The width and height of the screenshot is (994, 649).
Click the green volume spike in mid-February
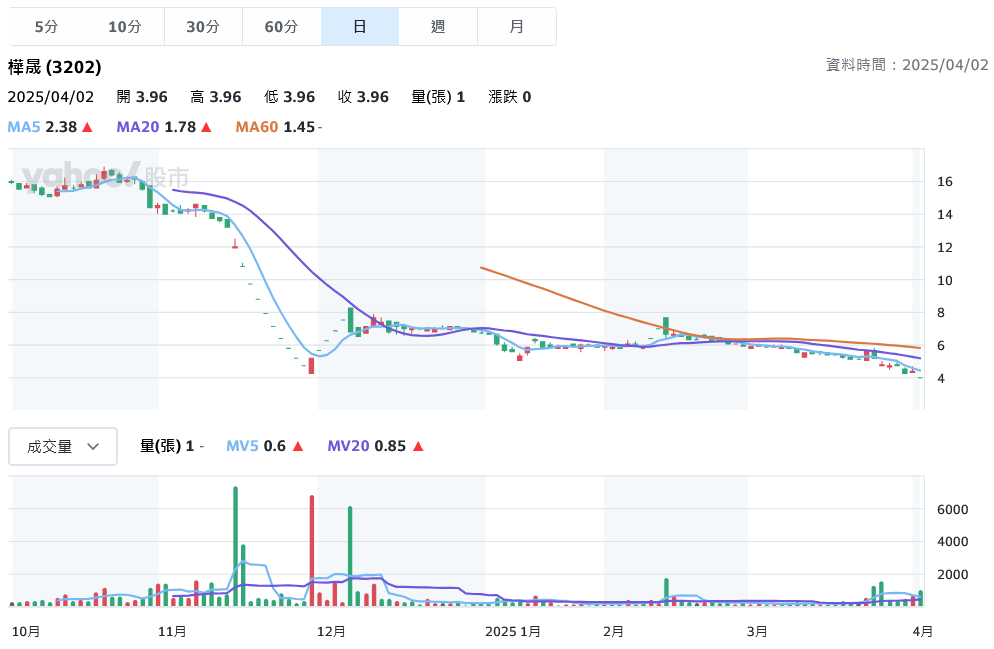pos(666,592)
